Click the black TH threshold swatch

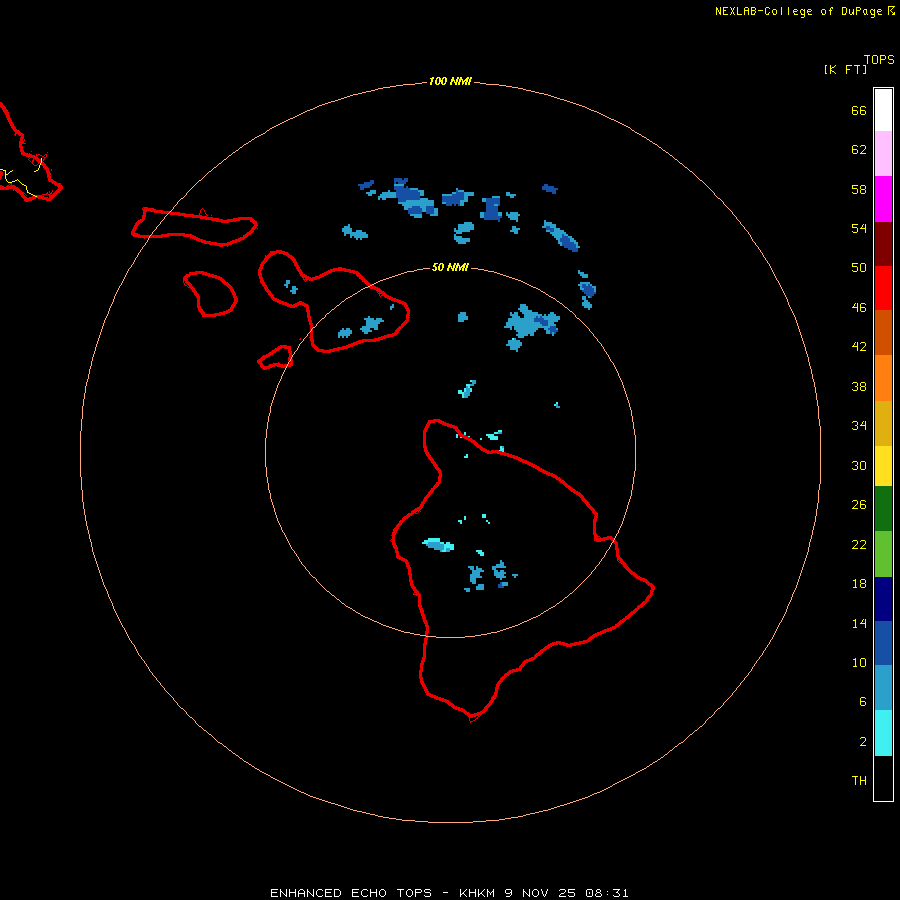[x=883, y=778]
